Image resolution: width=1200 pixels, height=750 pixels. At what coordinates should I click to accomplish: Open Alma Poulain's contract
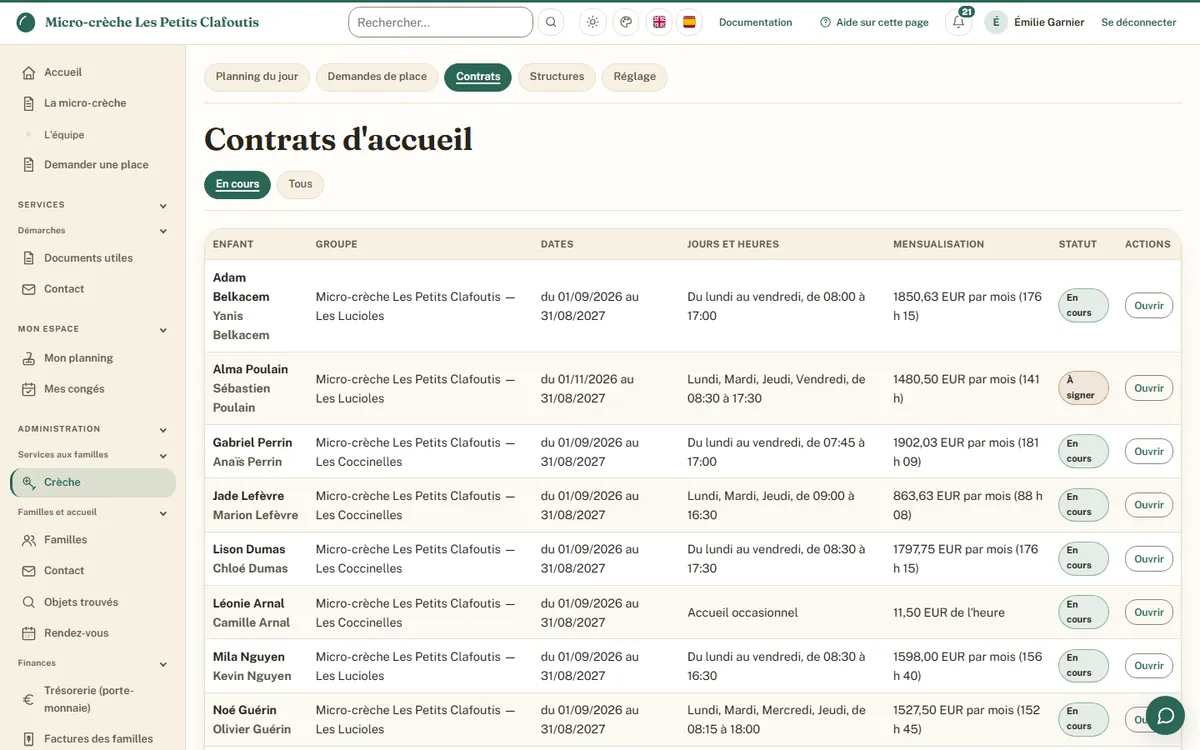pos(1149,388)
